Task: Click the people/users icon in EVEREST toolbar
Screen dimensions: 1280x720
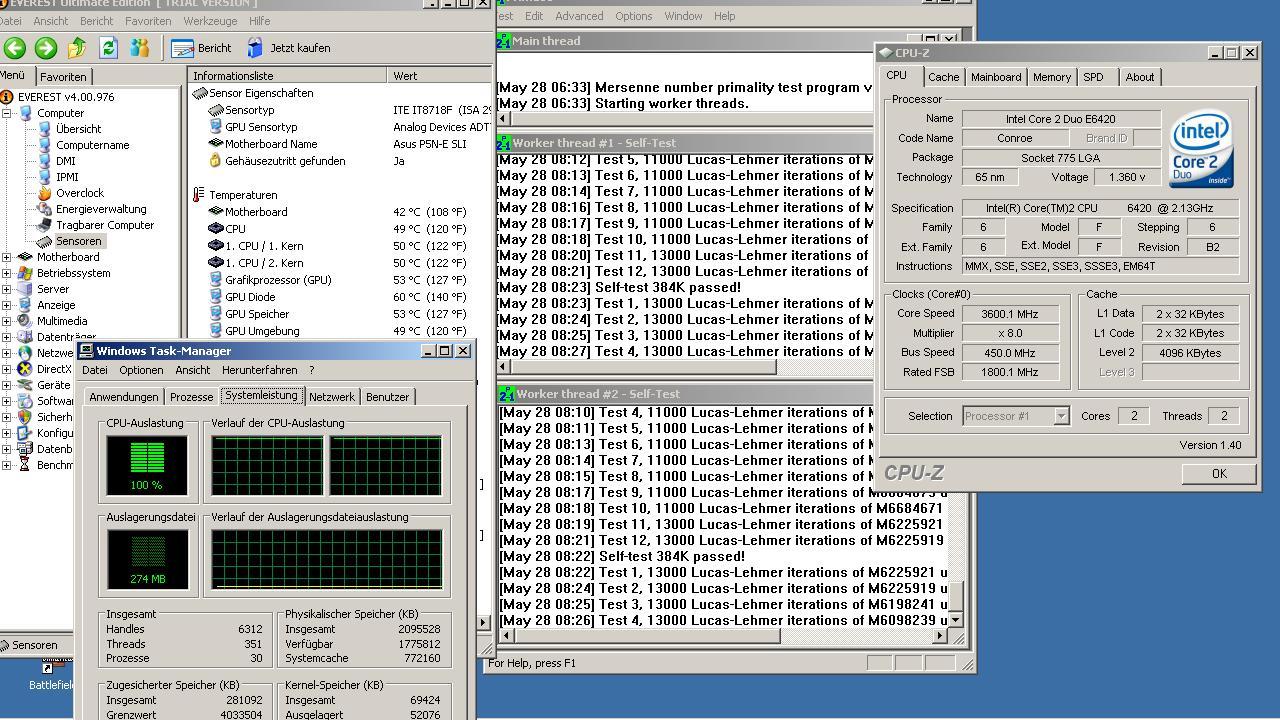Action: pos(139,47)
